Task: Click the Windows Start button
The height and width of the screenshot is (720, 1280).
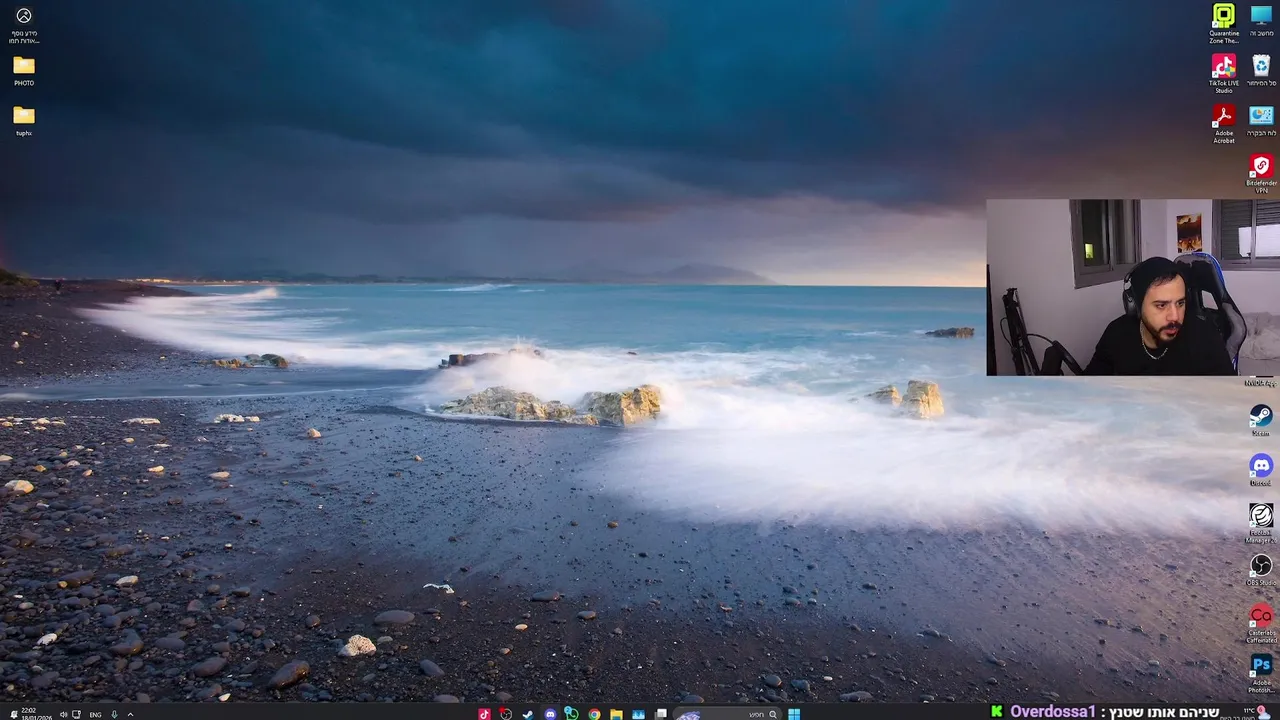Action: pos(794,714)
